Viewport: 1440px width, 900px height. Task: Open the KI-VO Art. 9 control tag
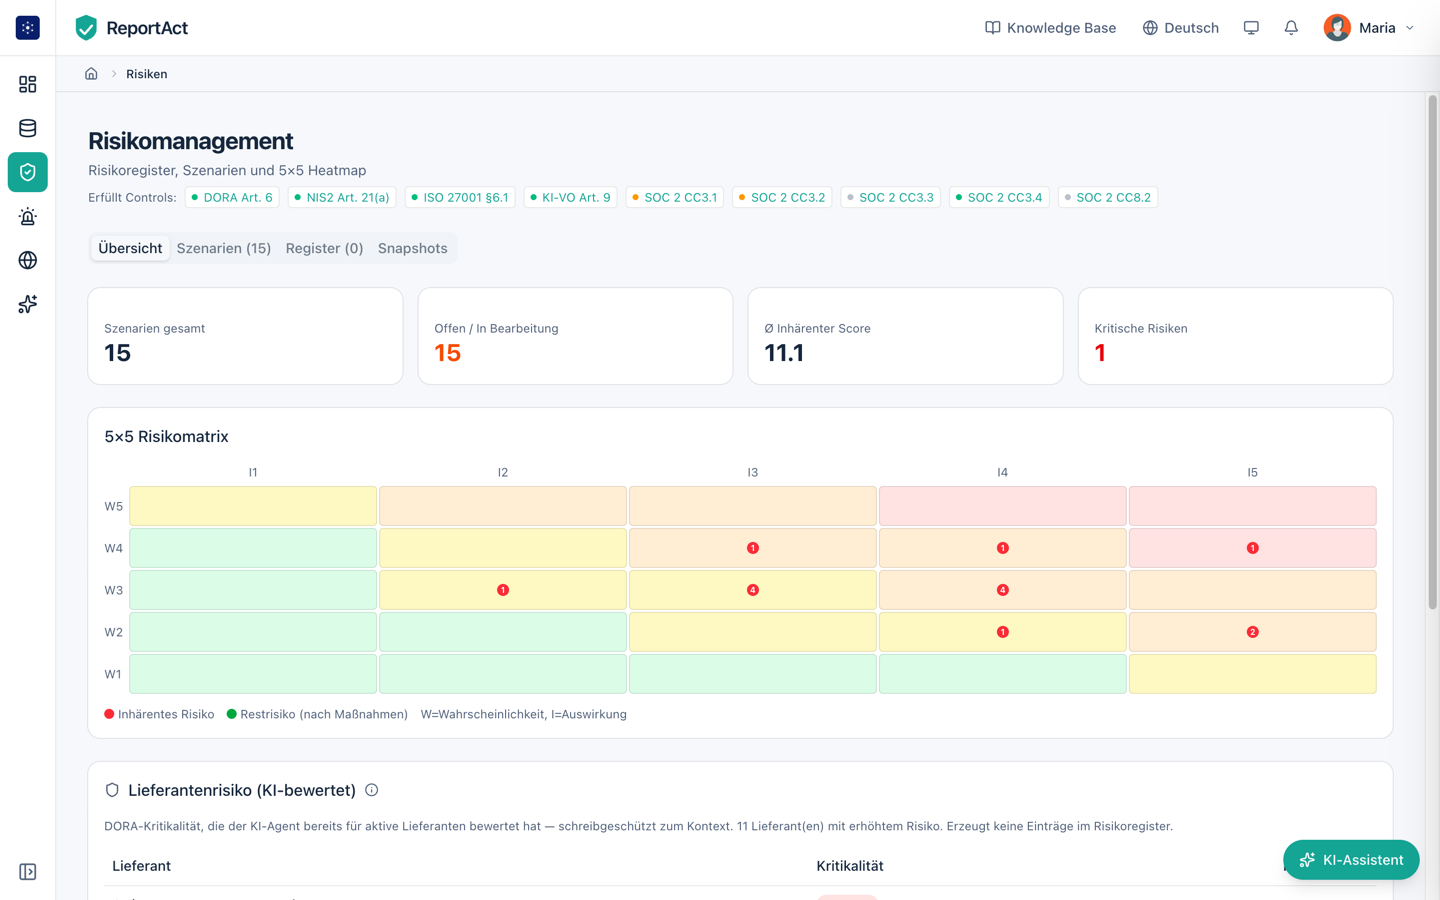click(x=570, y=197)
